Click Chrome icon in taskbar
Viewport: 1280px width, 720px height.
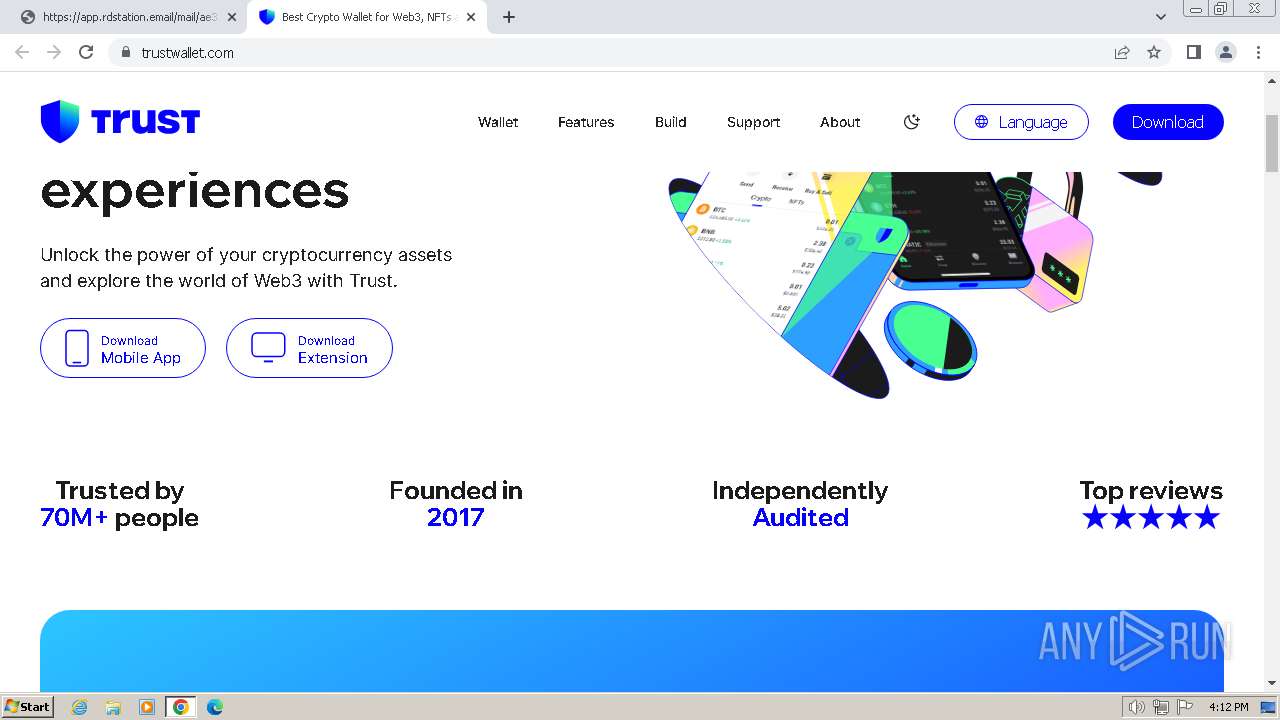180,707
